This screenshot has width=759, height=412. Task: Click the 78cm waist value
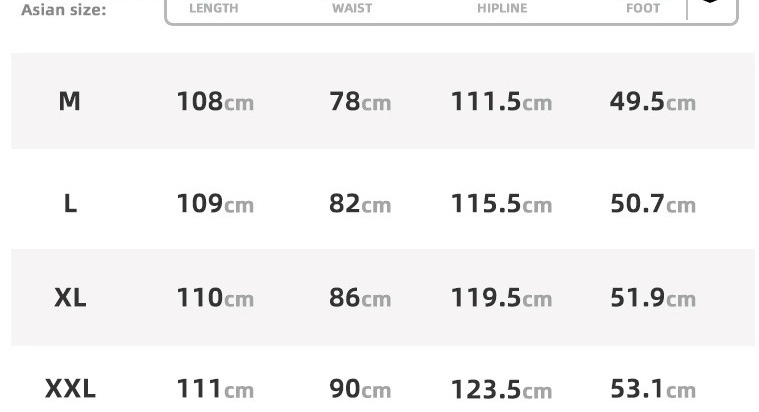tap(360, 102)
